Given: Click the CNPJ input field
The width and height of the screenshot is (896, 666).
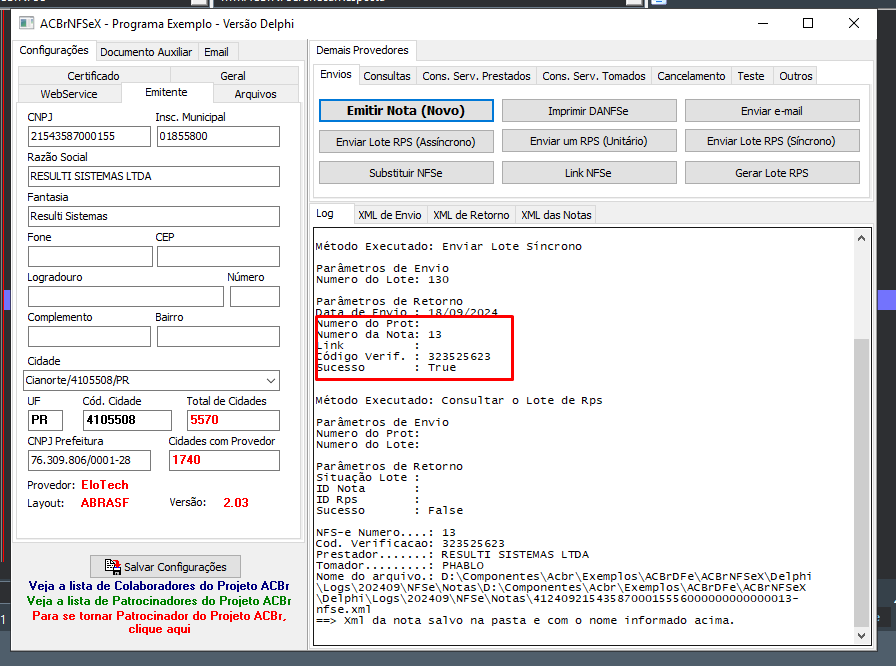Looking at the screenshot, I should [89, 136].
